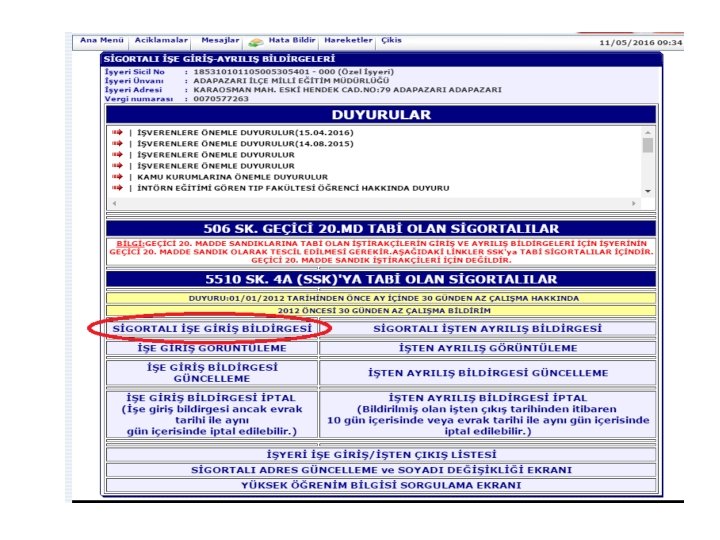Open the Ana Menü menu item
This screenshot has height=540, width=720.
[x=101, y=40]
